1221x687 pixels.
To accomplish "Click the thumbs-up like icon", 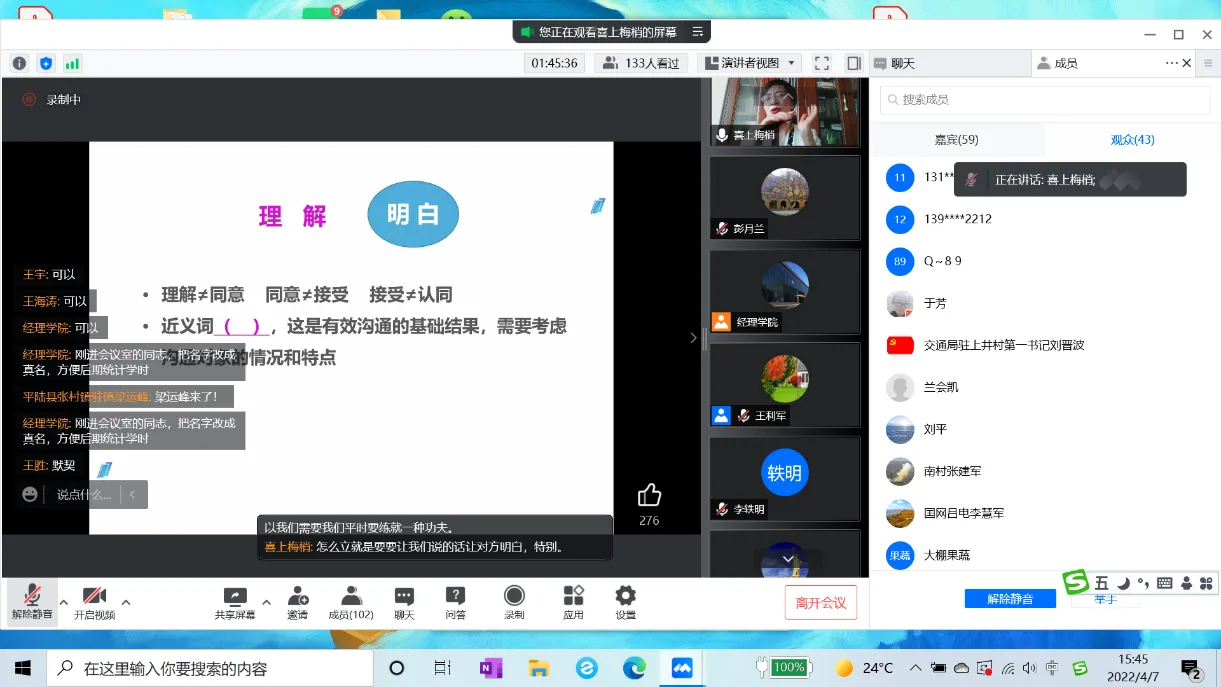I will click(649, 495).
